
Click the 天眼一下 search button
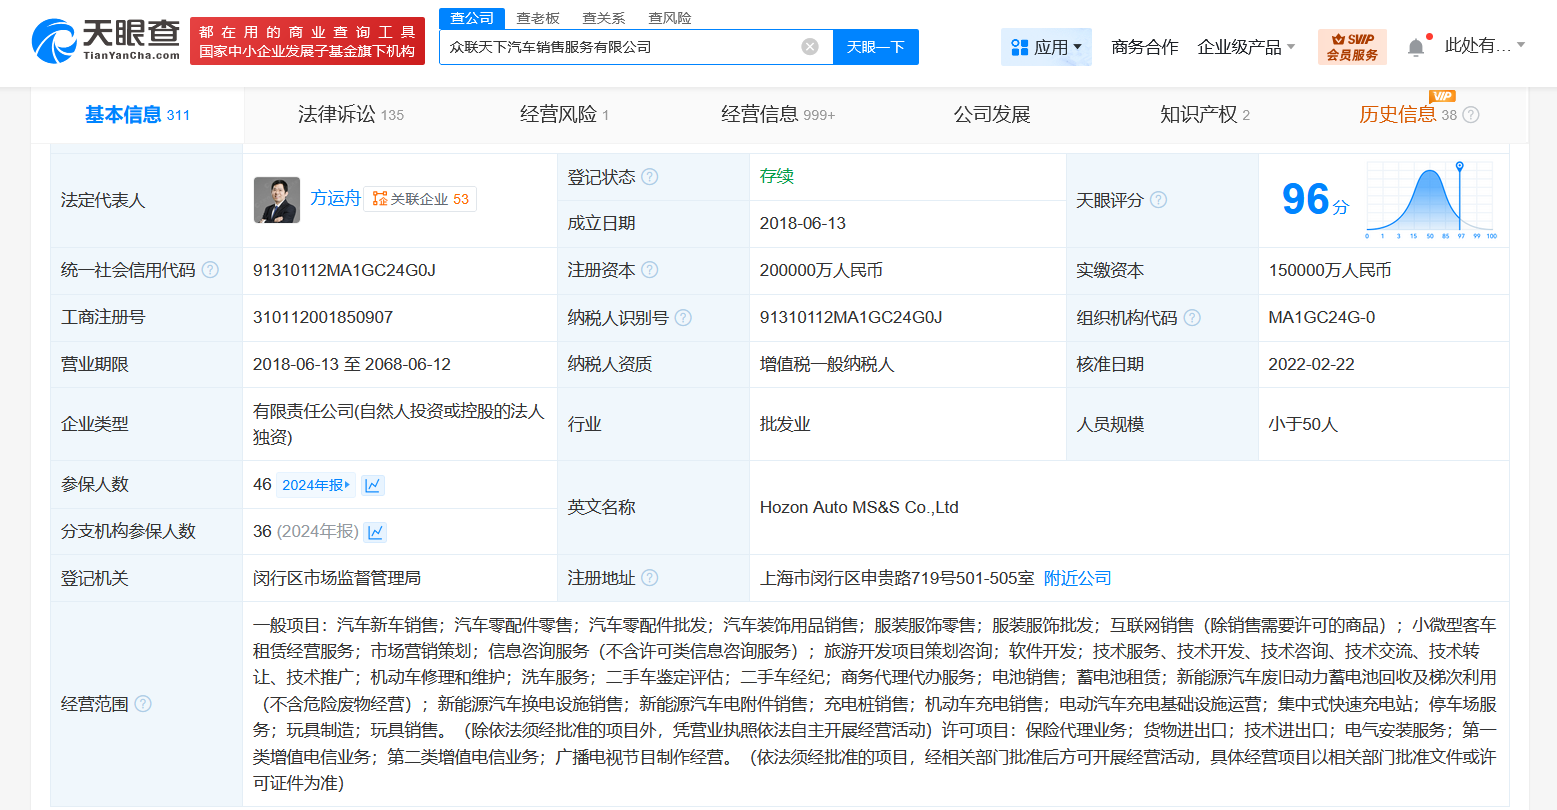876,47
